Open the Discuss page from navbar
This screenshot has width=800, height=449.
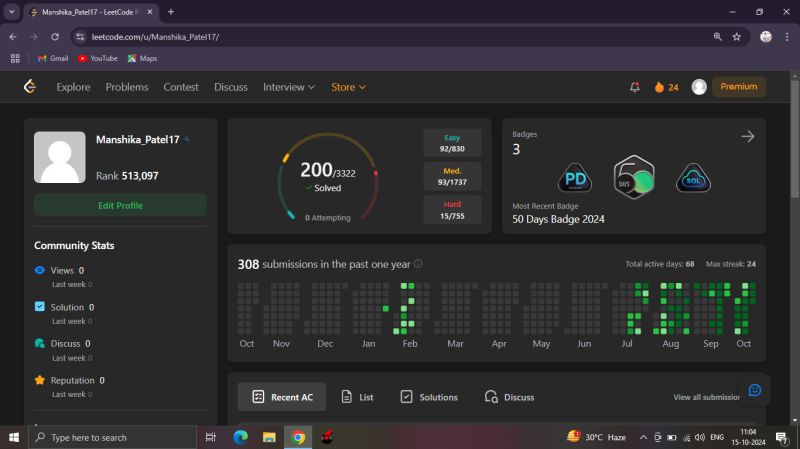(231, 87)
